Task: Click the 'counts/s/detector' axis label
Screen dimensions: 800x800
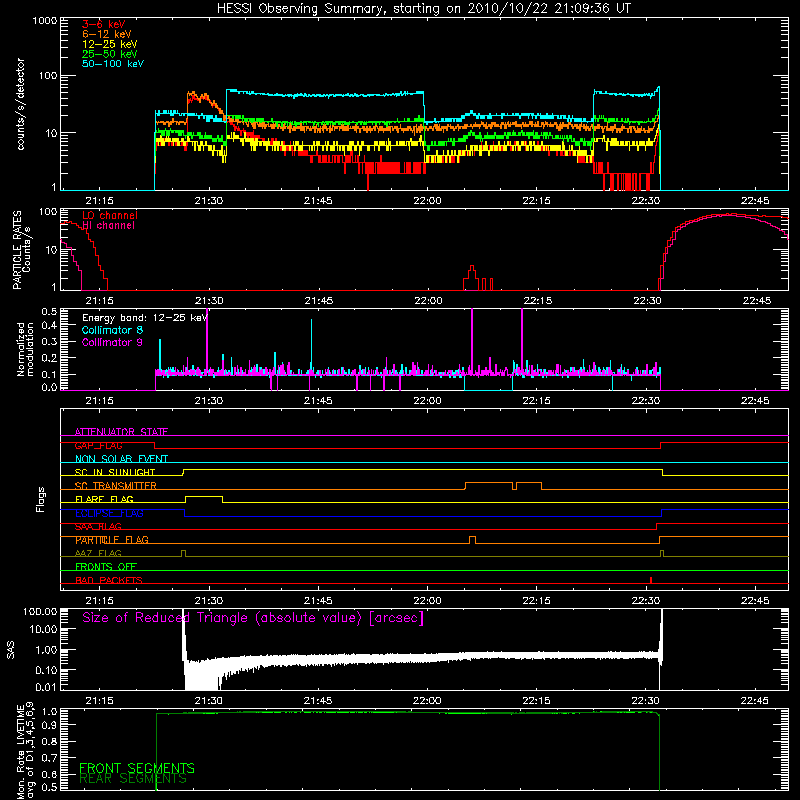Action: (20, 104)
